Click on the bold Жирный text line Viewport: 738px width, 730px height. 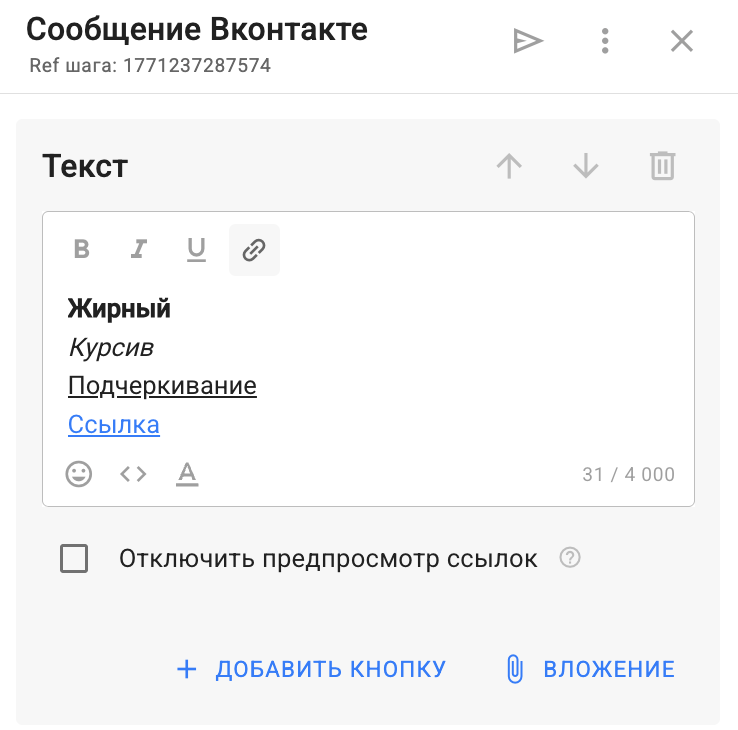click(x=119, y=309)
